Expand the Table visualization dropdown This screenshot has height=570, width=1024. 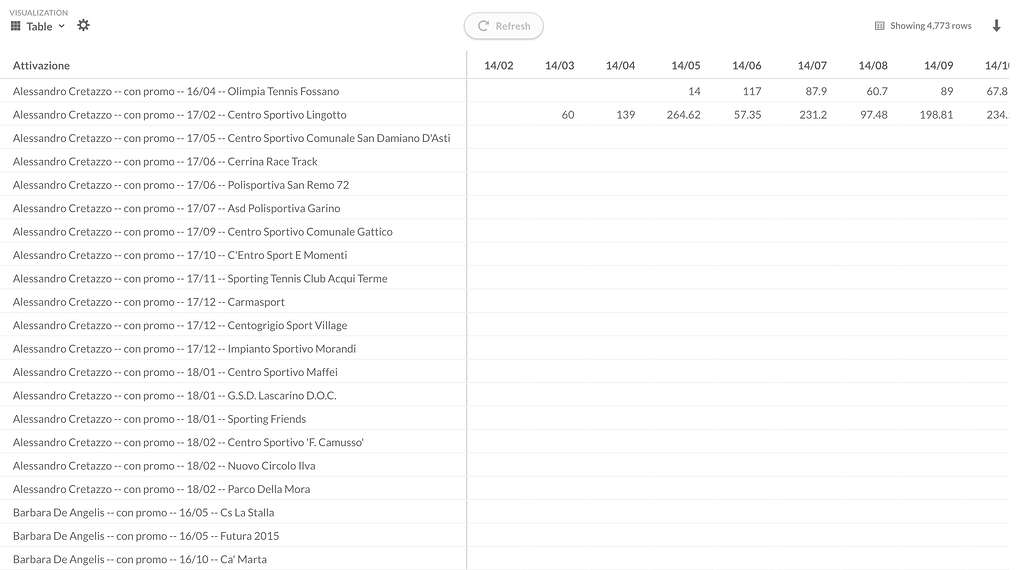tap(61, 26)
